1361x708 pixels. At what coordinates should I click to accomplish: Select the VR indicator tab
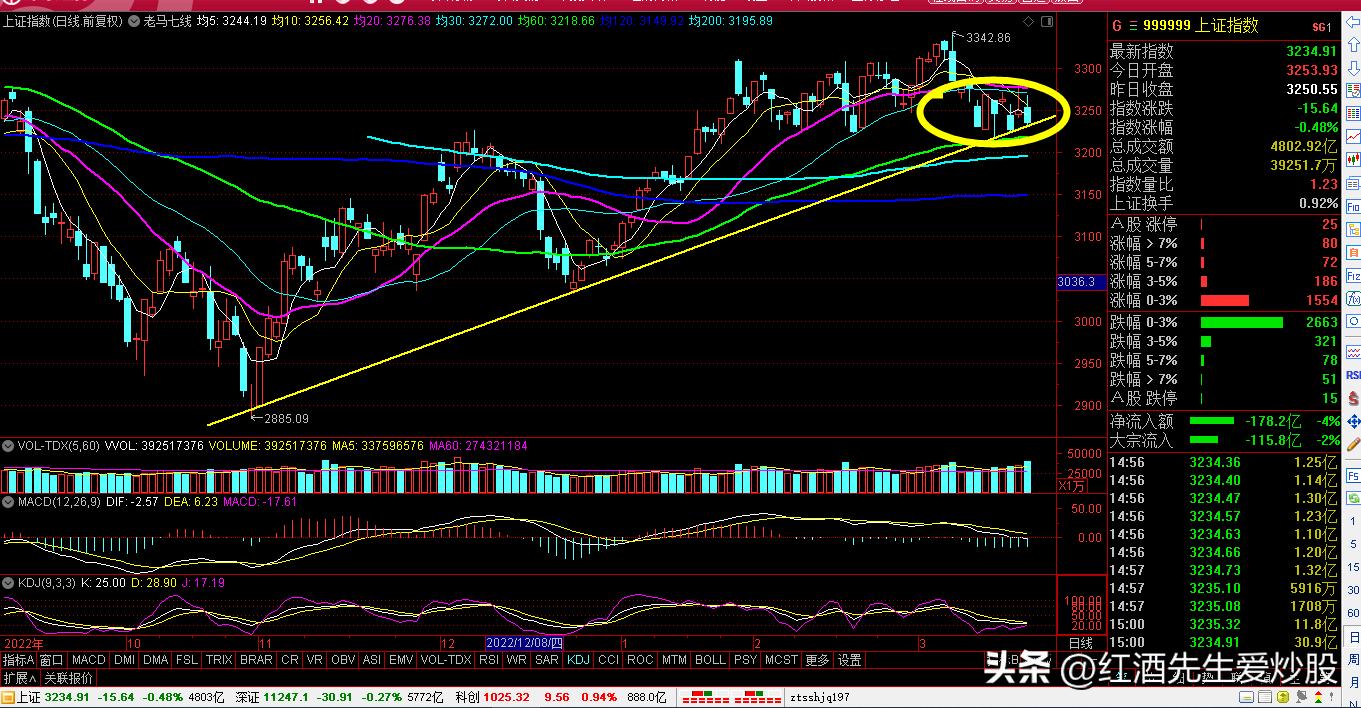314,660
